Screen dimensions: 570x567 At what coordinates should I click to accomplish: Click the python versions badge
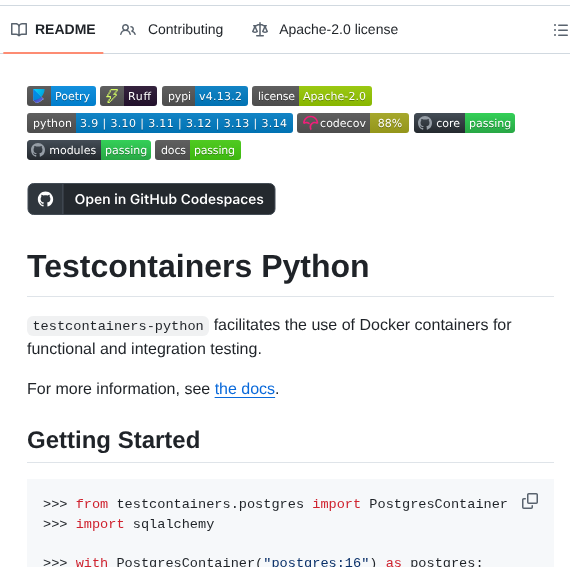(x=160, y=123)
